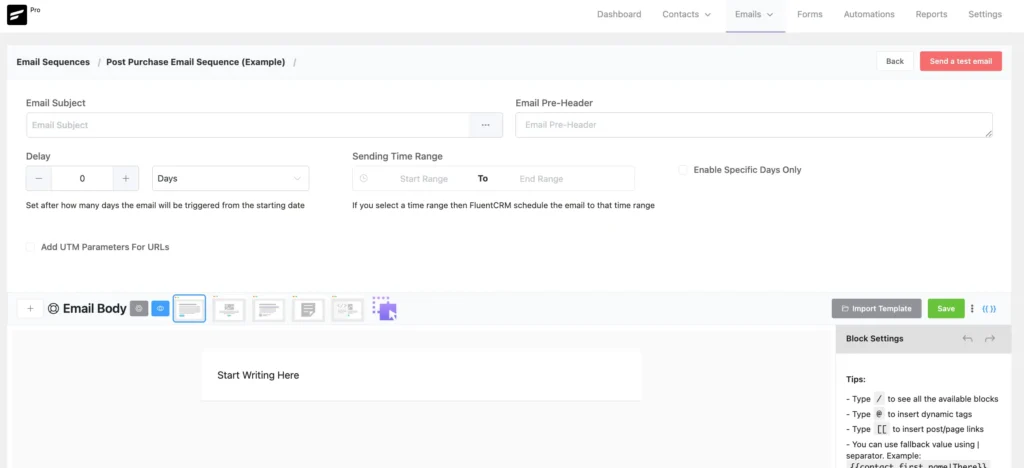Increase delay with the plus button

pos(125,178)
